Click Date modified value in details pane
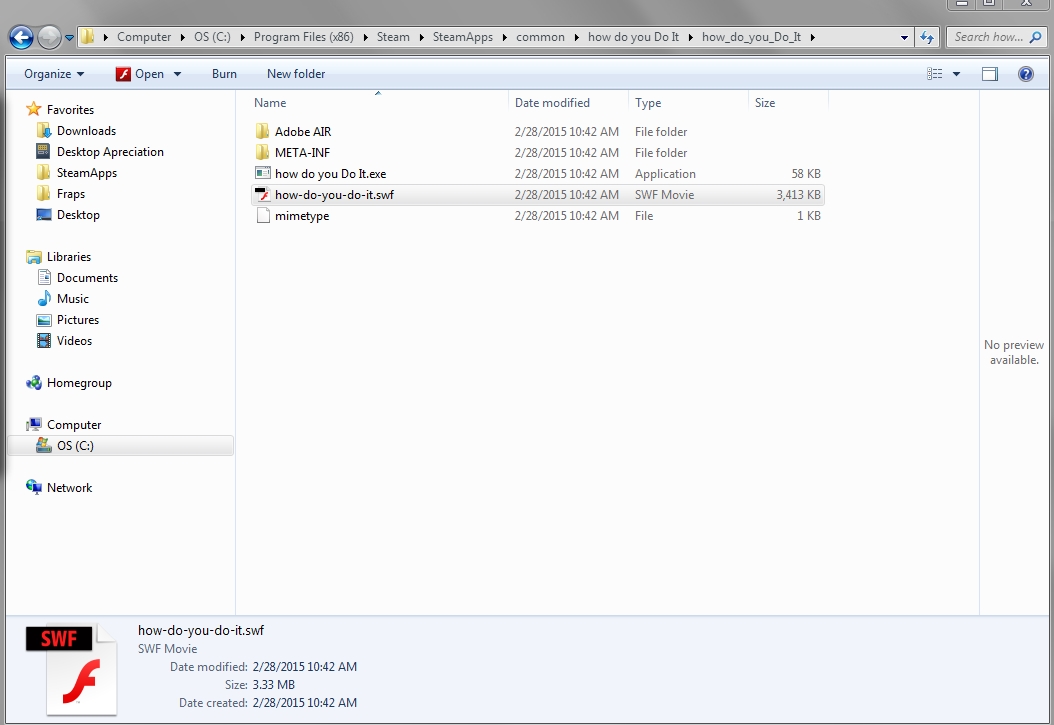Screen dimensions: 1054x725 tap(305, 667)
